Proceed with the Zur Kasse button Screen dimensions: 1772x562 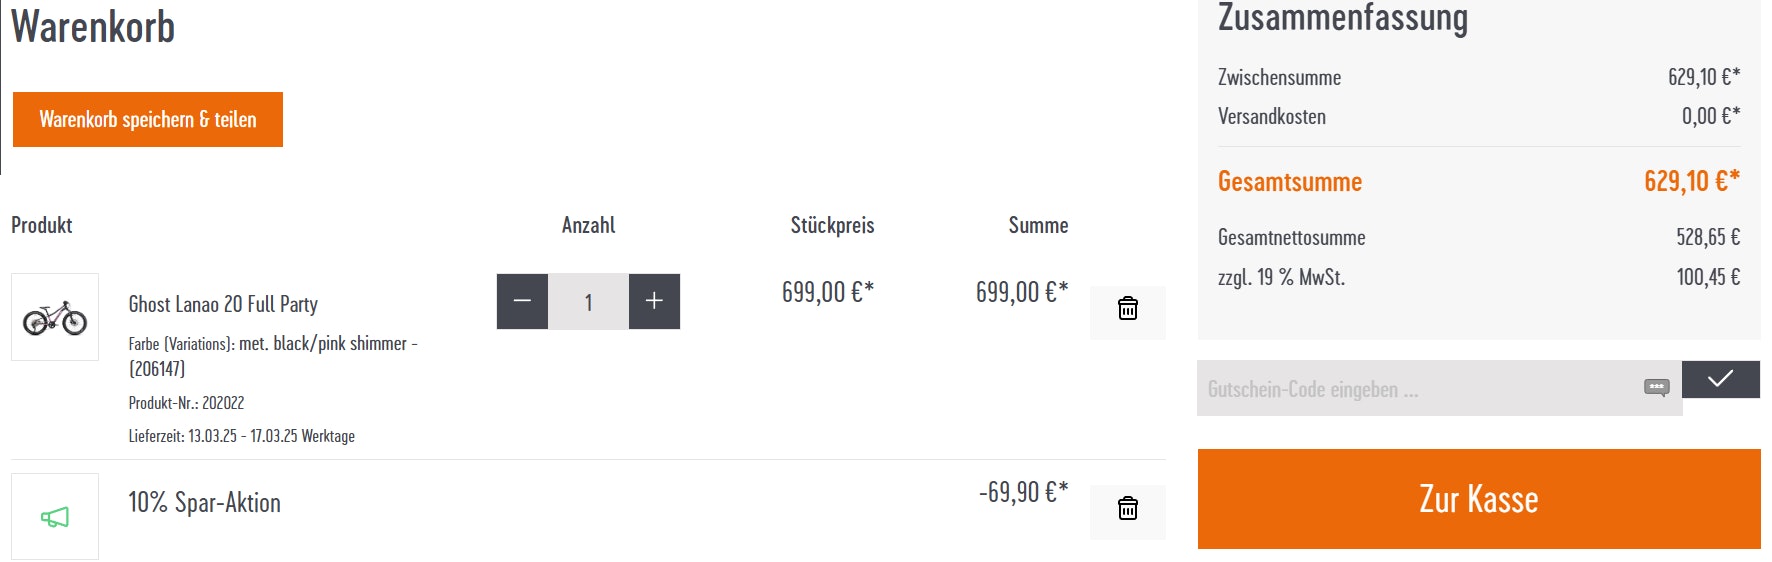click(x=1478, y=499)
